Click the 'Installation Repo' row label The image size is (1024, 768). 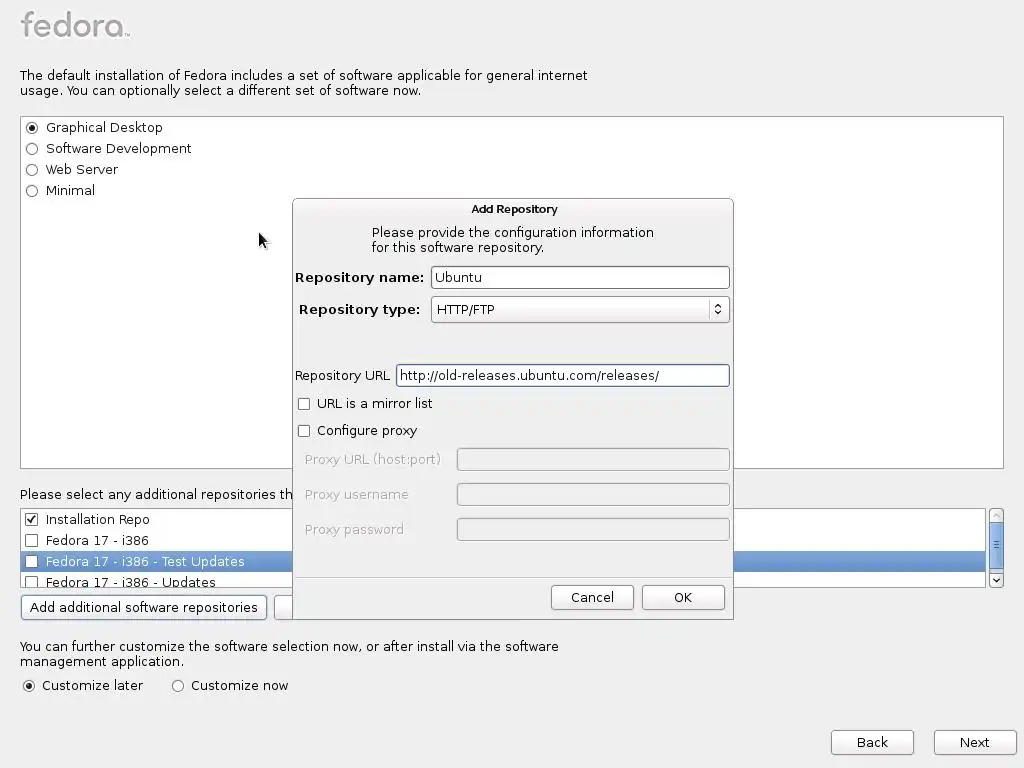point(97,520)
